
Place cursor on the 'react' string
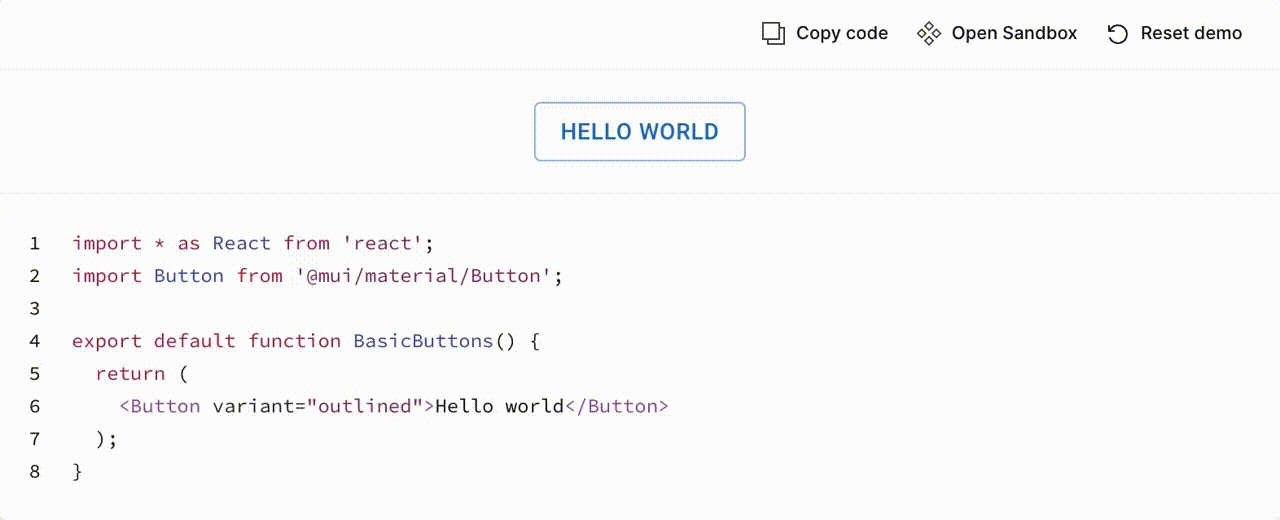coord(382,243)
